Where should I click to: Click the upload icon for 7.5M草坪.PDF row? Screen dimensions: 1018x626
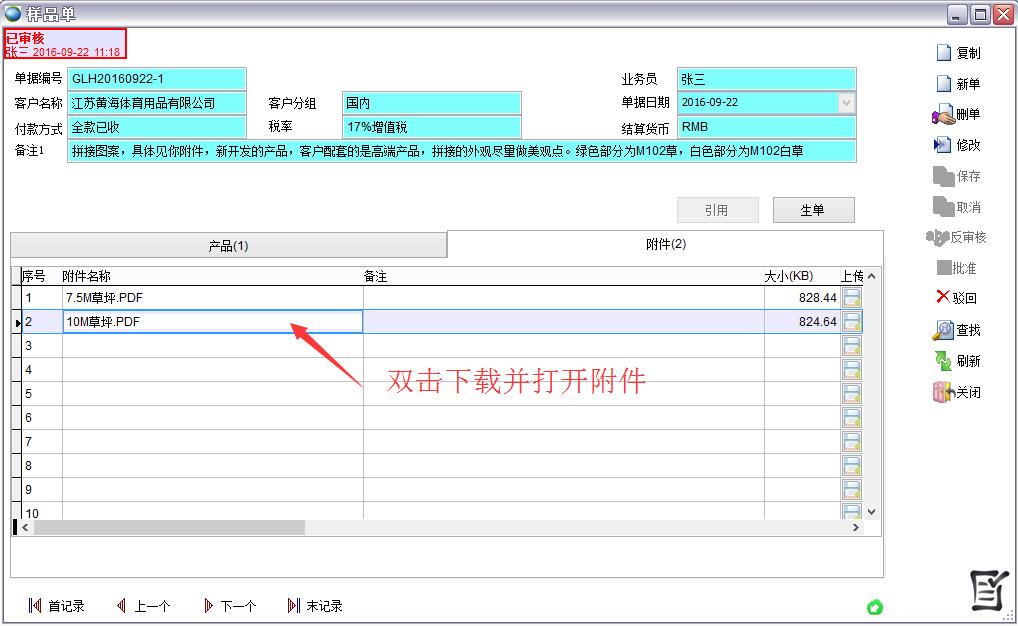pos(851,298)
